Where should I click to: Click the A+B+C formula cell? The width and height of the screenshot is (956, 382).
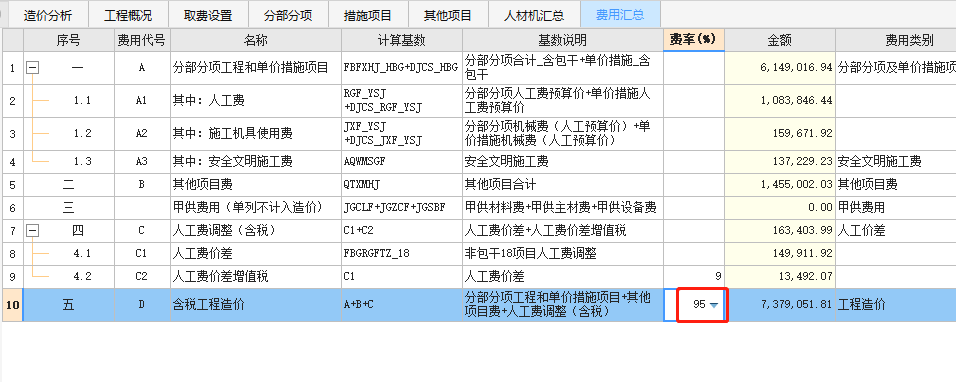click(402, 305)
